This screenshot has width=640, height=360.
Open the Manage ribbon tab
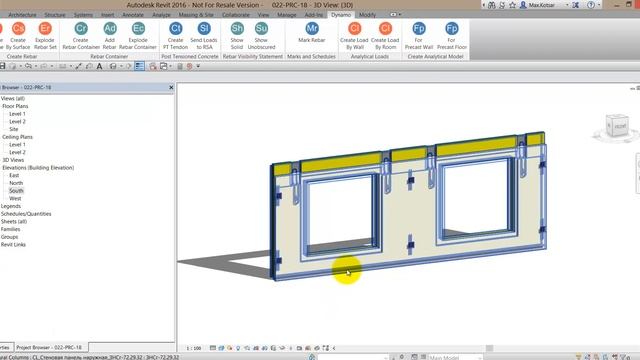[287, 15]
